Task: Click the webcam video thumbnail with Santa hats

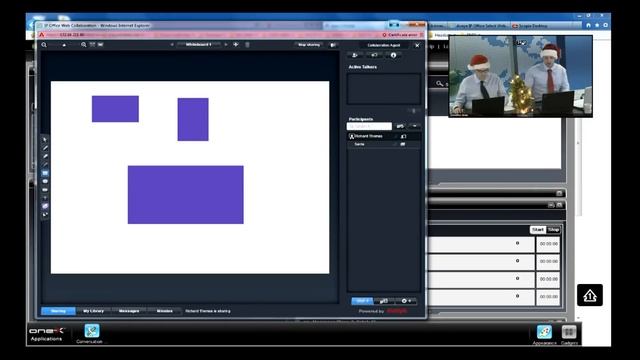Action: pos(520,76)
